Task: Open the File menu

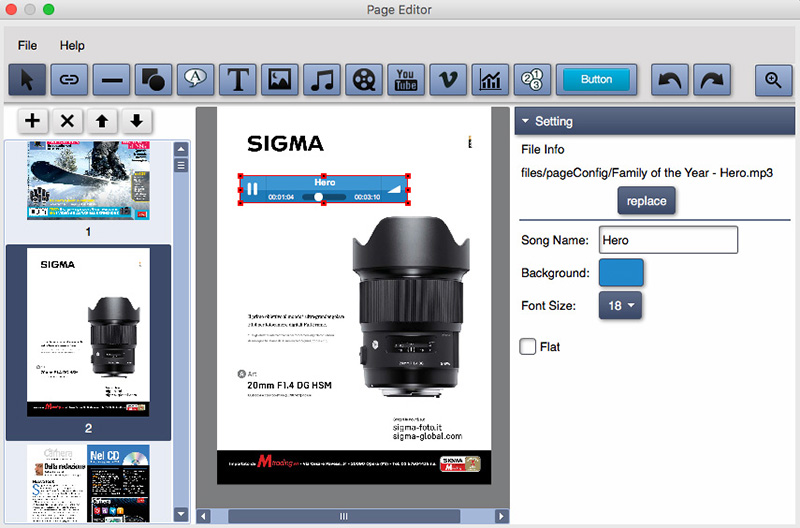Action: click(27, 45)
